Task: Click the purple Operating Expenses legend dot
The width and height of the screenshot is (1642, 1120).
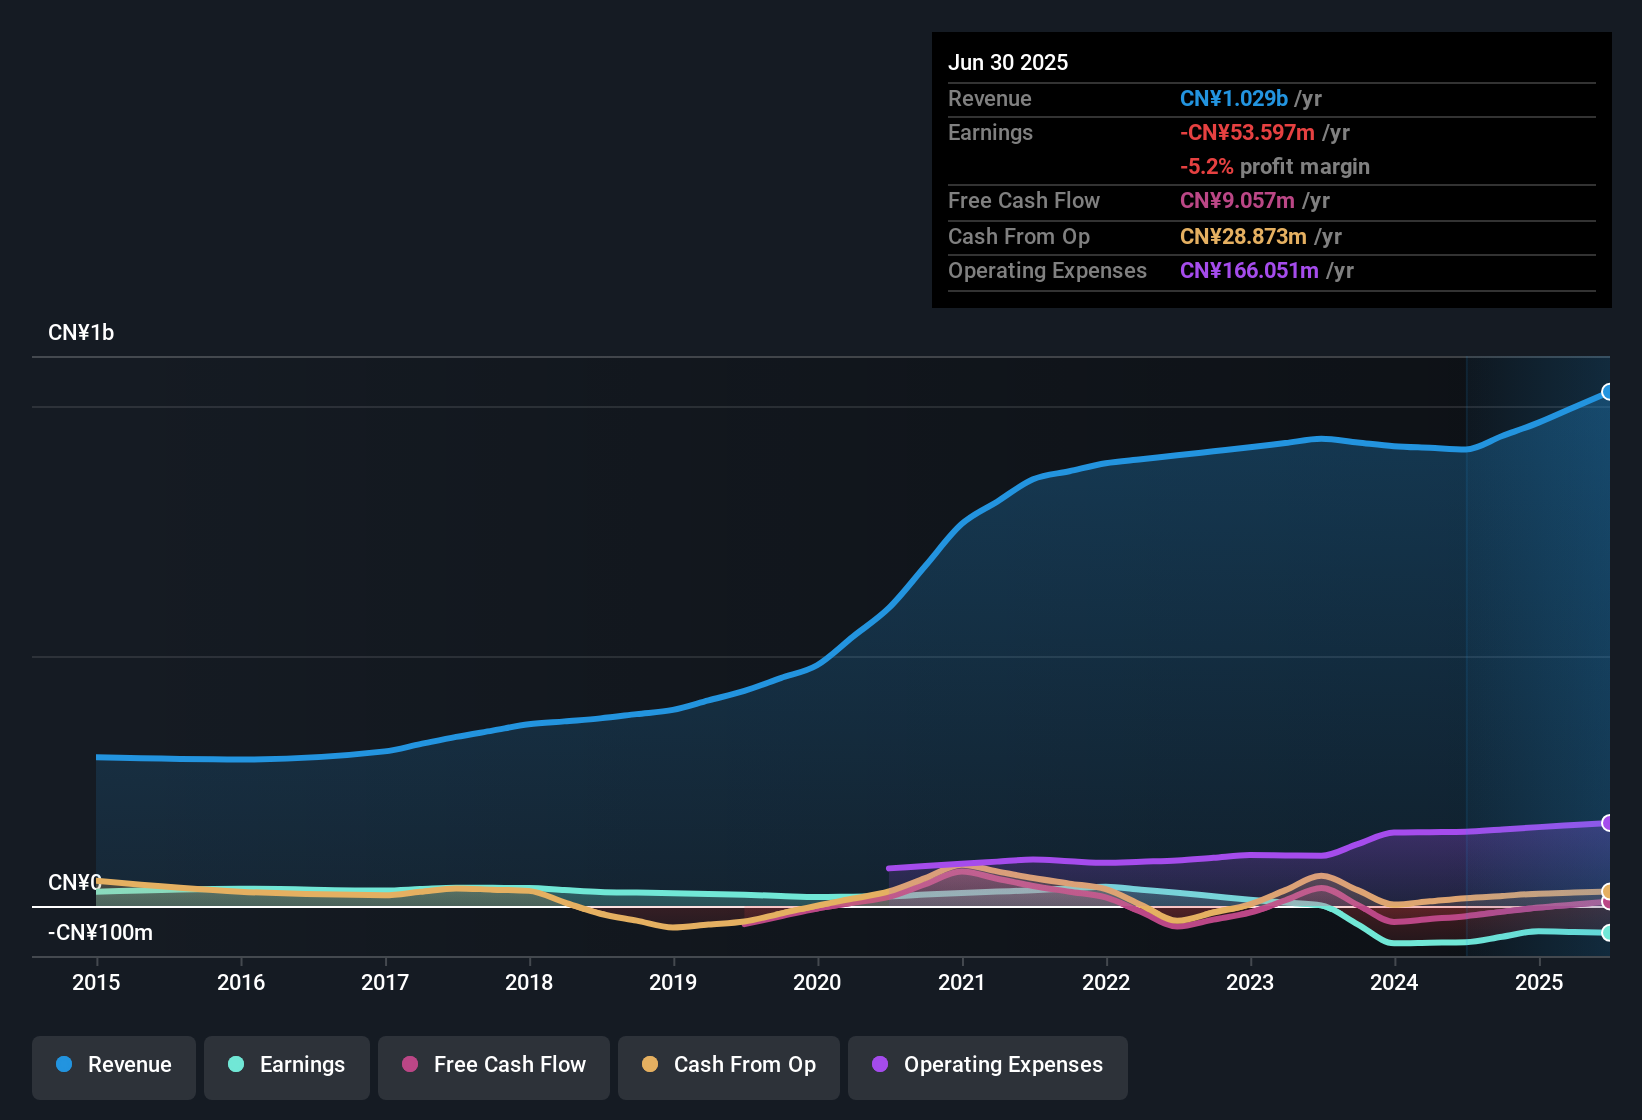Action: (878, 1065)
